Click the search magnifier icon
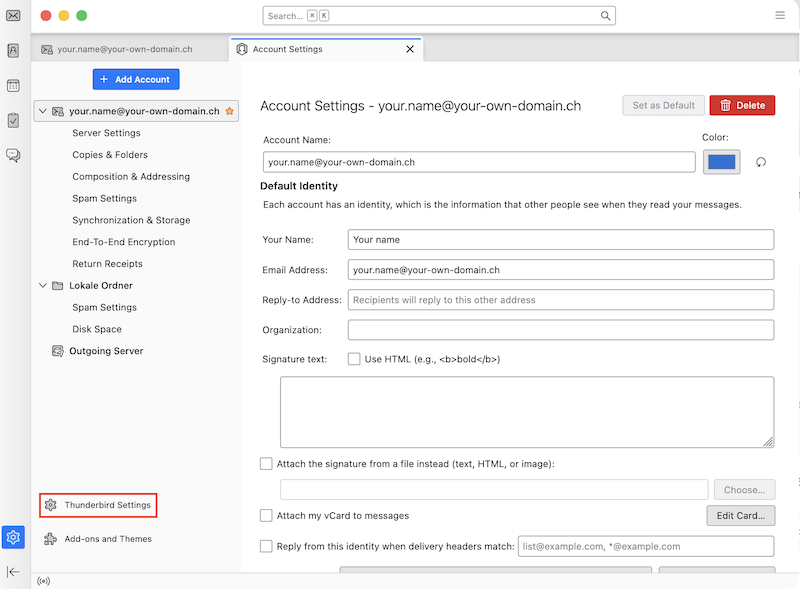The image size is (800, 589). pyautogui.click(x=605, y=16)
